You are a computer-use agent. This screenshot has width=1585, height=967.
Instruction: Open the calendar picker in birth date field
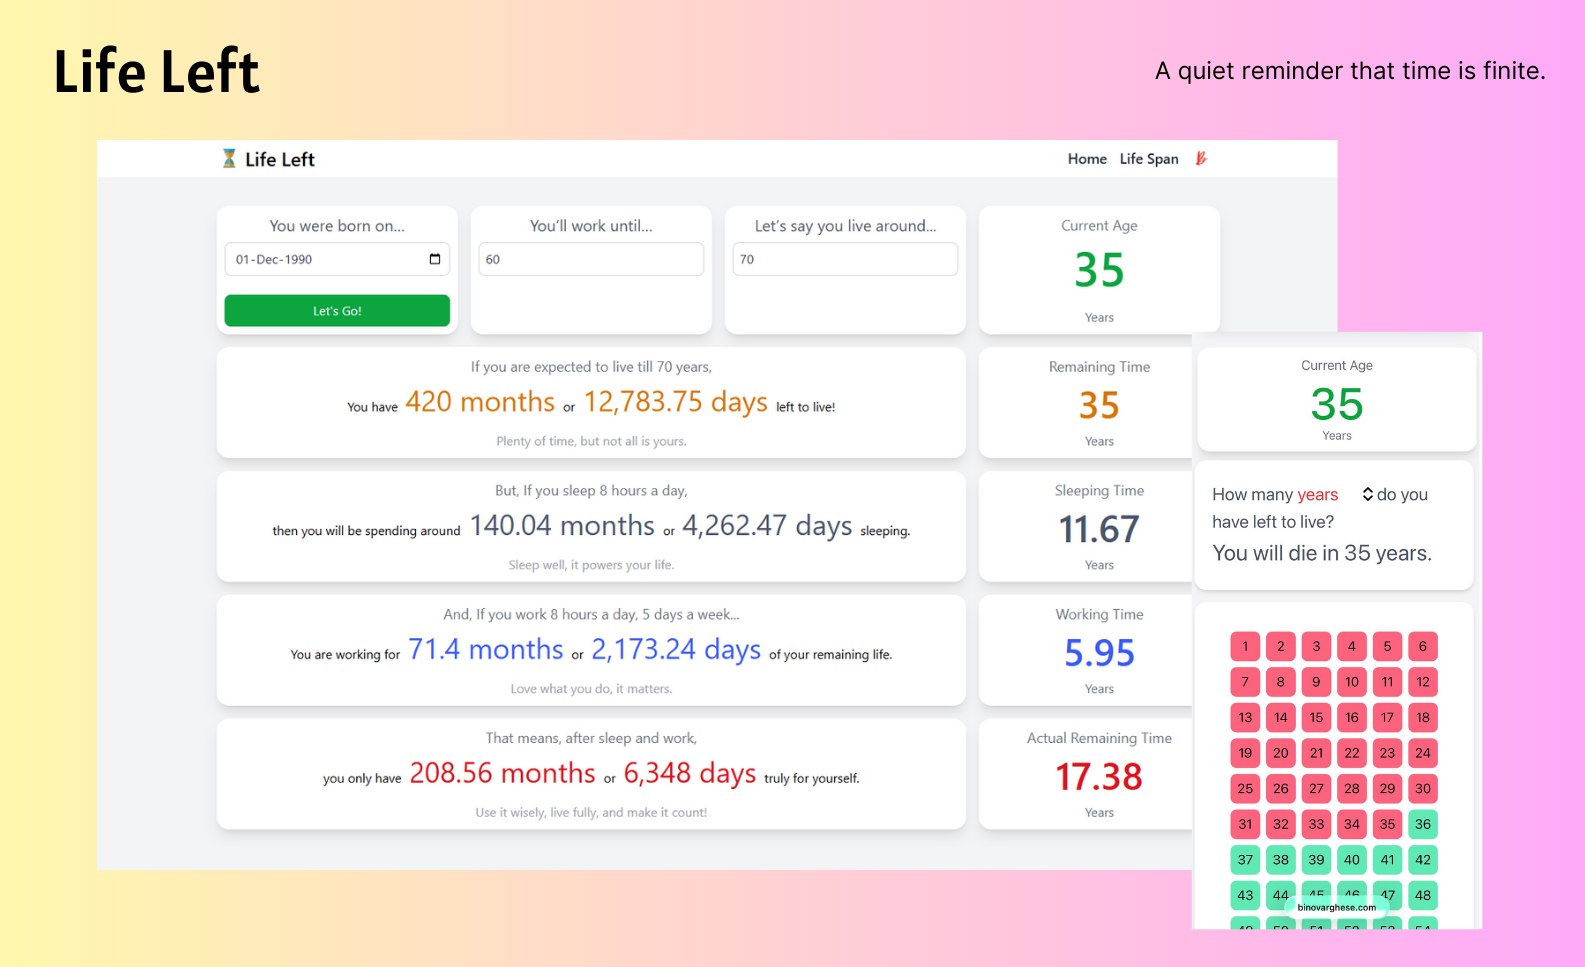coord(435,259)
